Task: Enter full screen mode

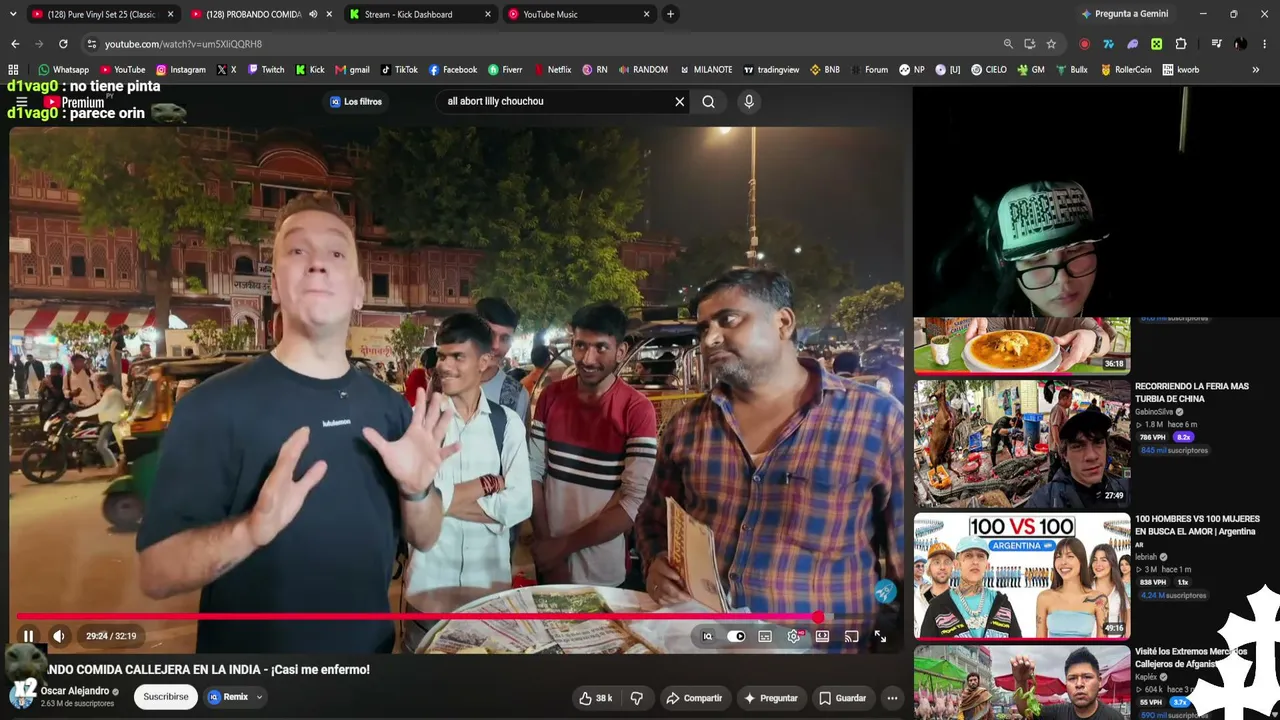Action: (x=880, y=636)
